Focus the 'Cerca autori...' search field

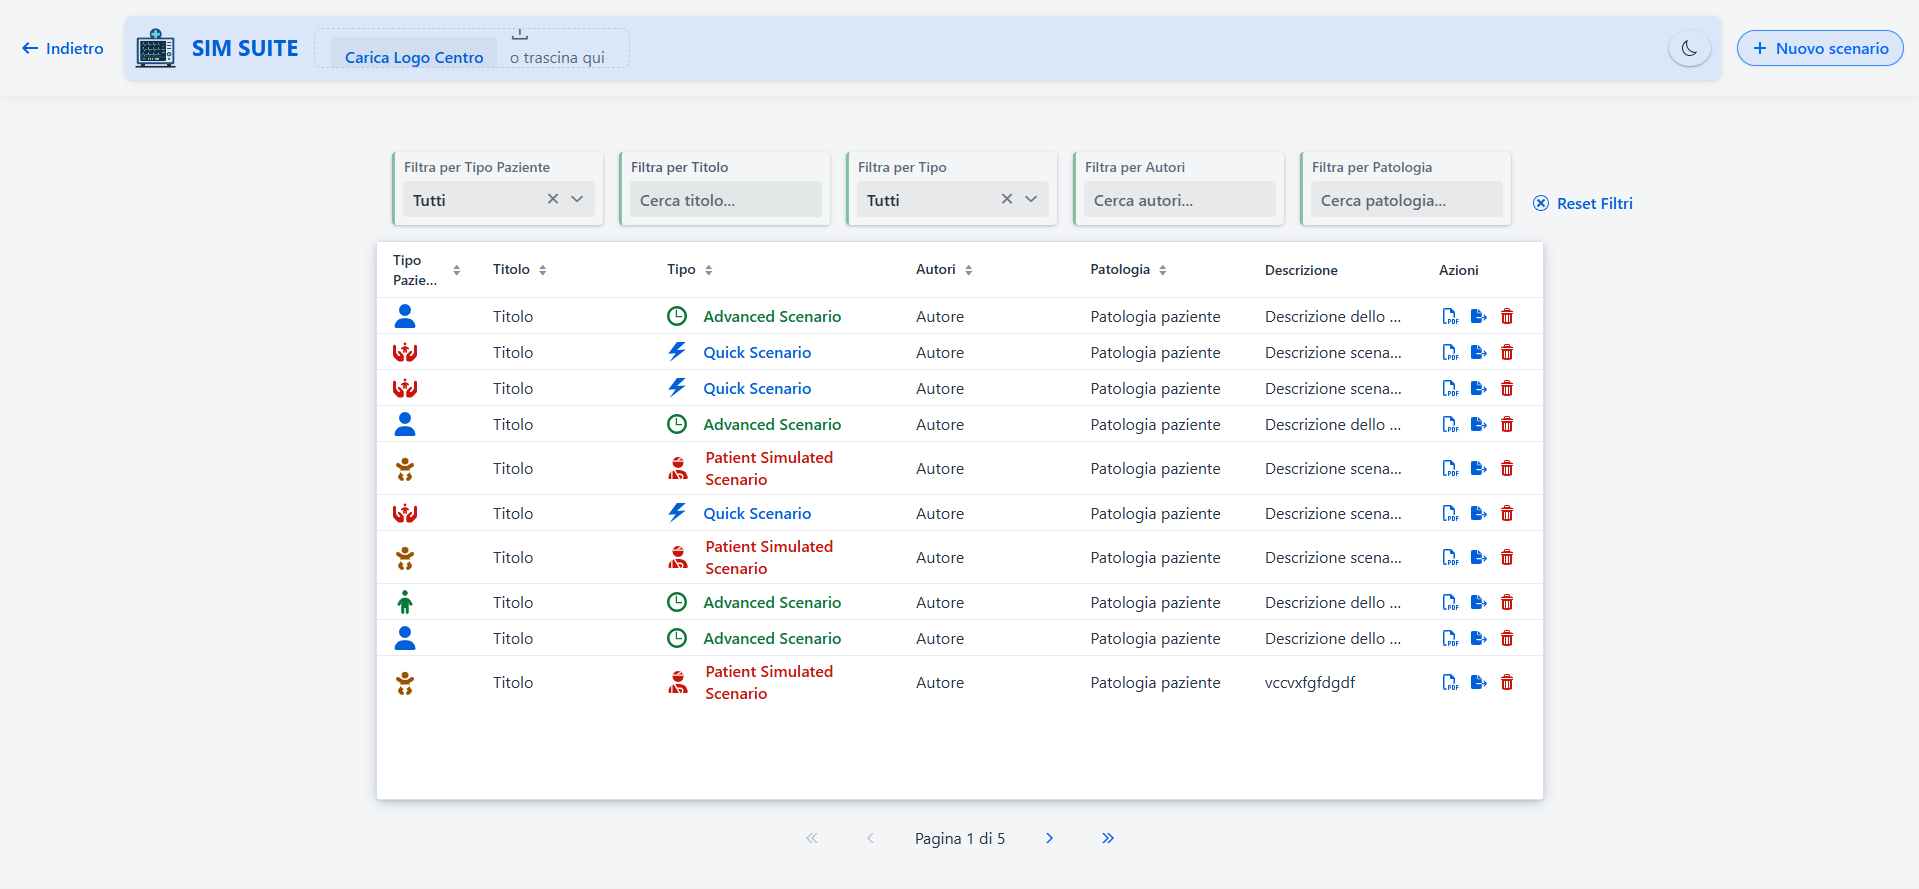1180,199
